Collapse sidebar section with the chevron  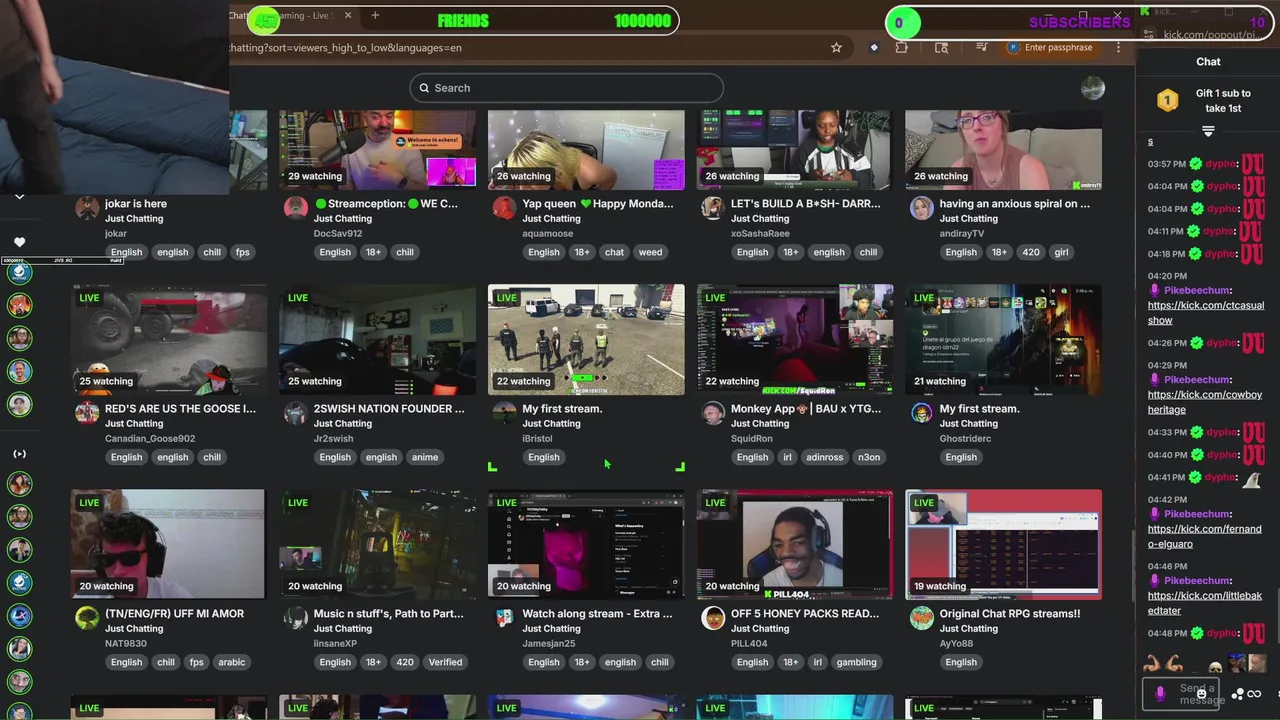tap(19, 197)
